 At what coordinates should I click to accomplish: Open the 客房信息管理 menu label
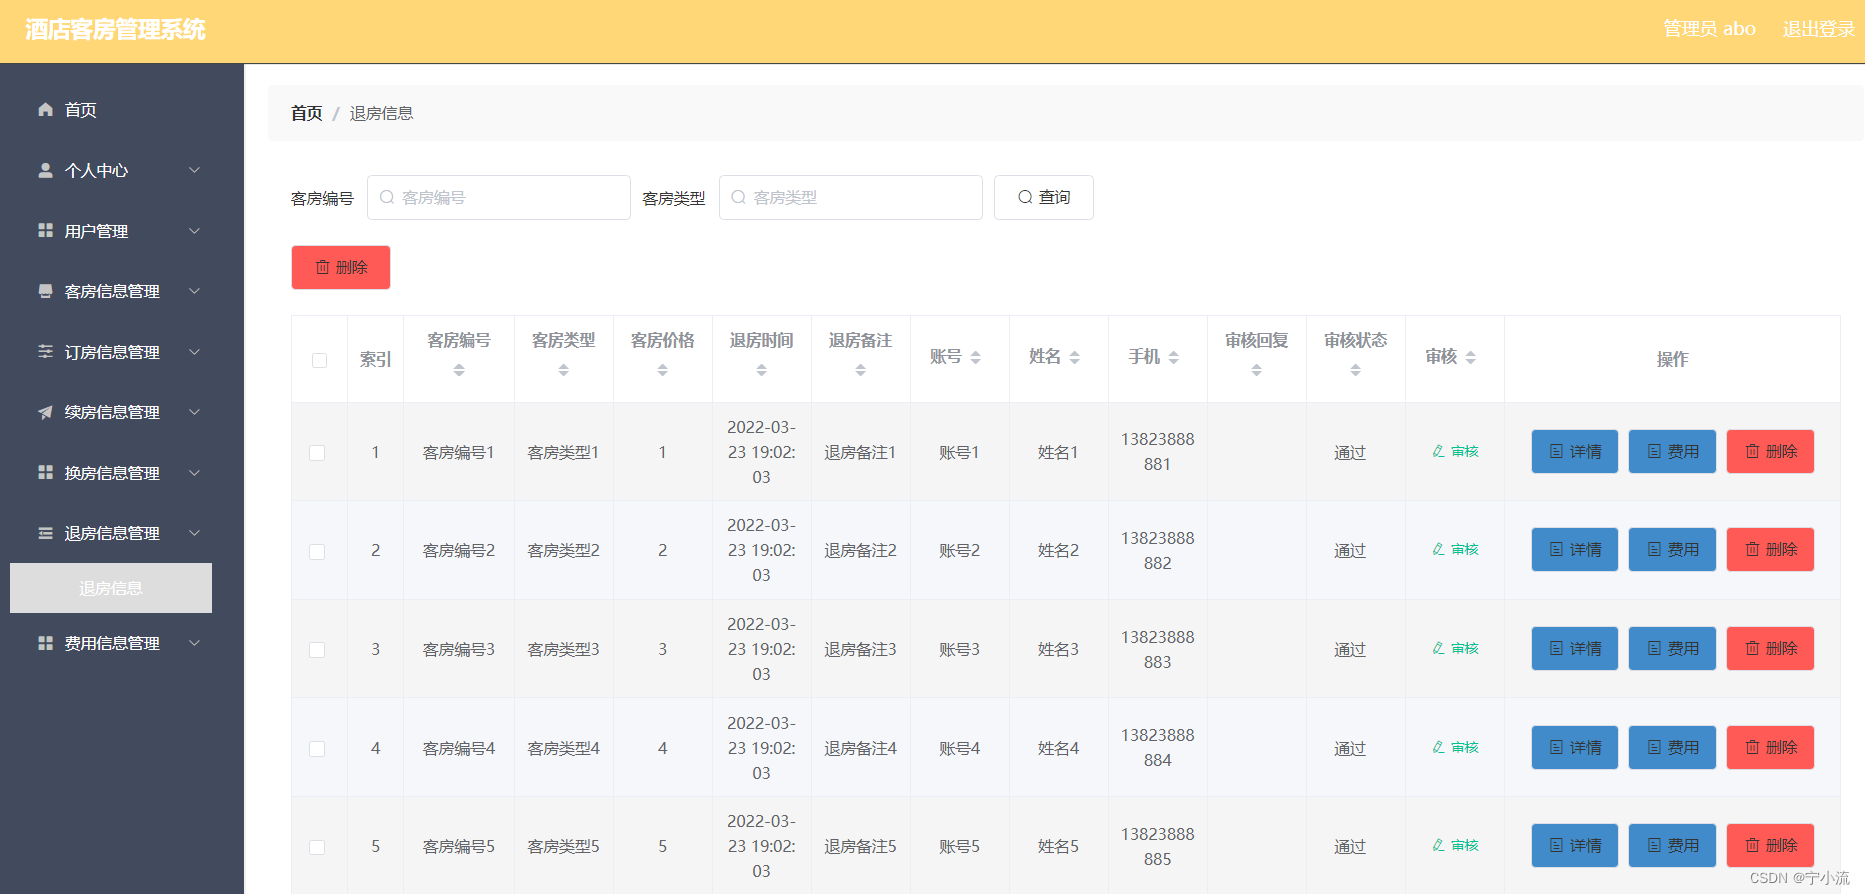coord(112,291)
